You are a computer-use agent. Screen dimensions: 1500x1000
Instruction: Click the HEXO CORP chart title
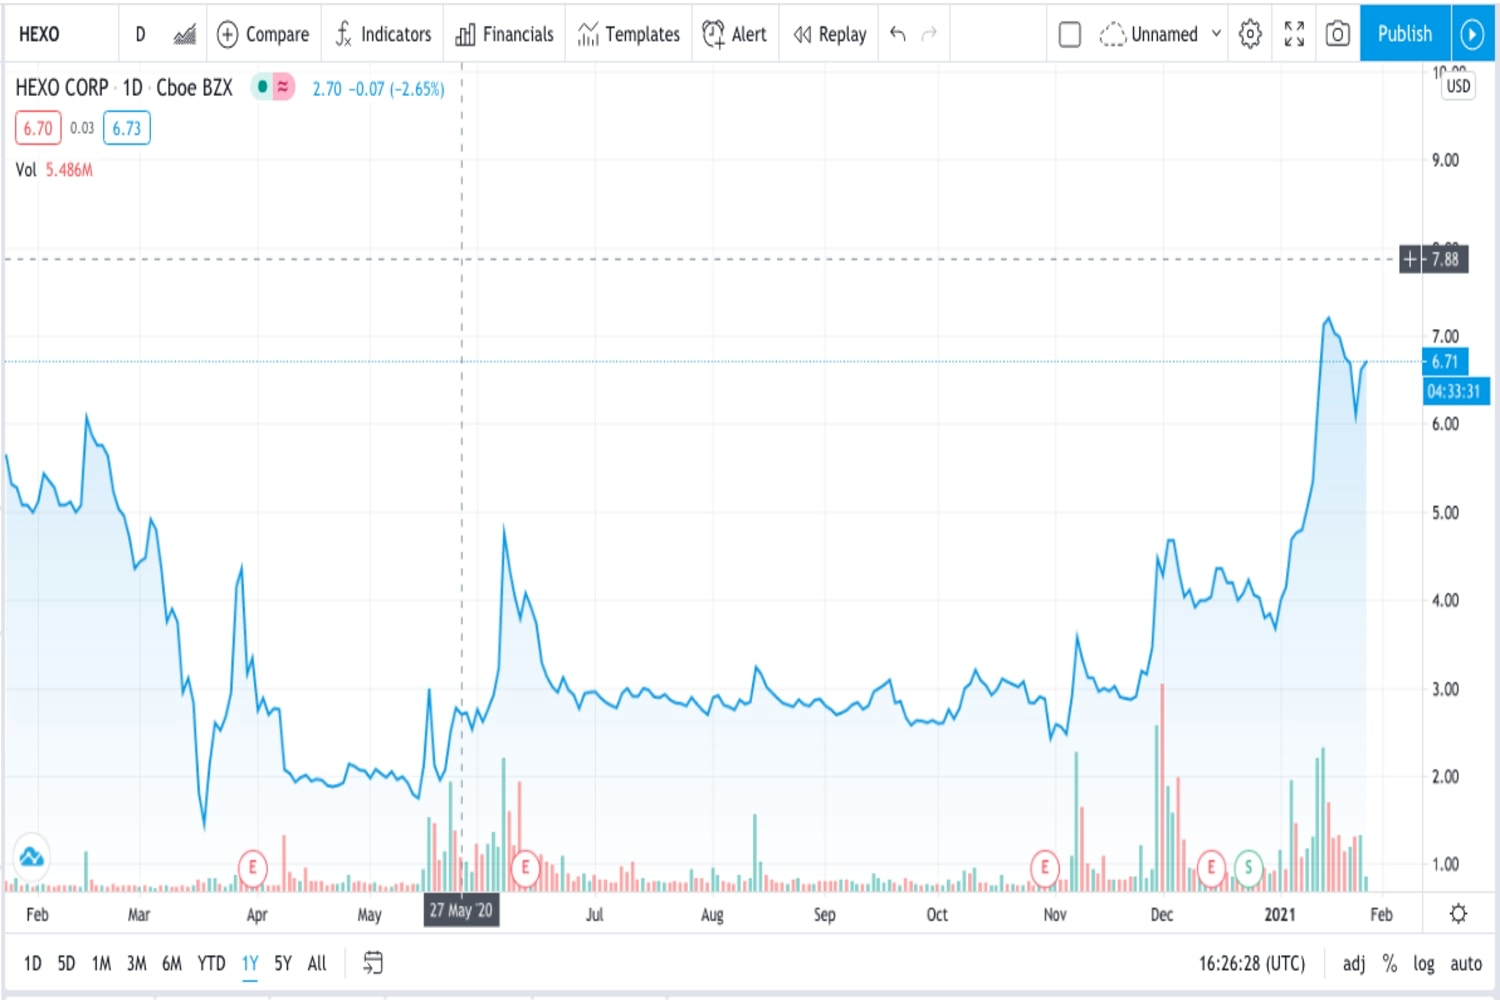click(124, 88)
